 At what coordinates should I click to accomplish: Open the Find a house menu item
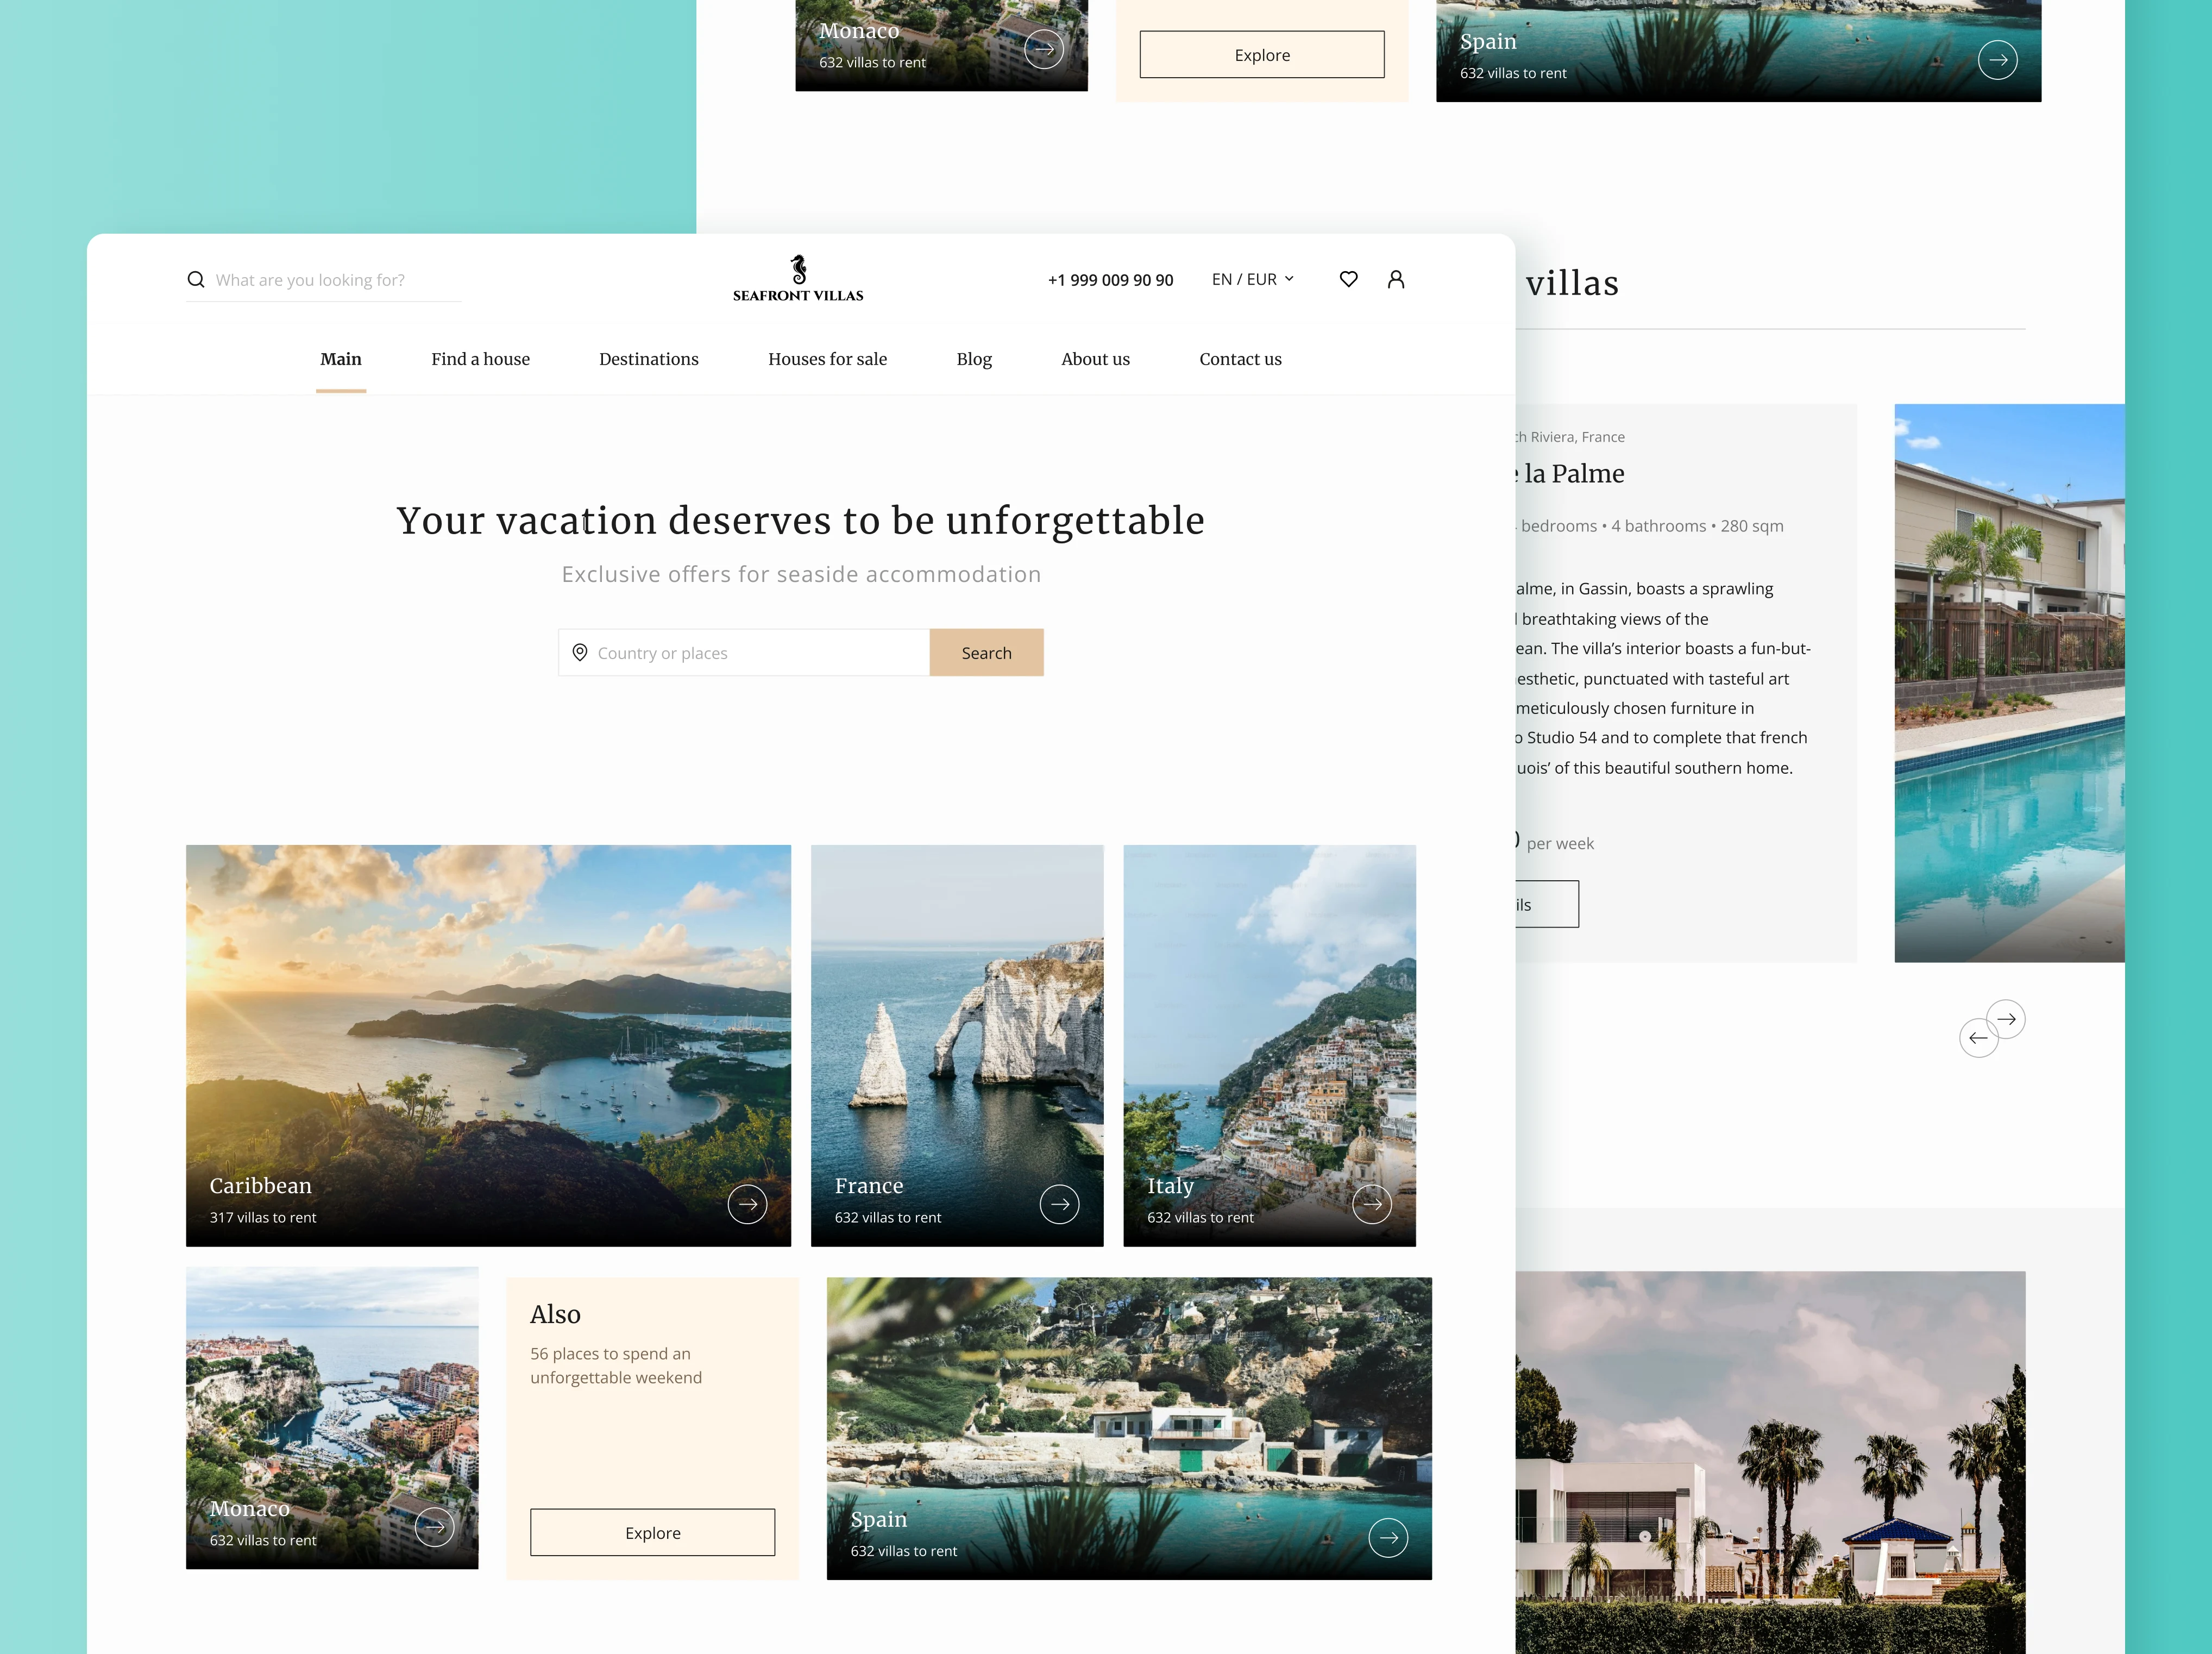(x=481, y=359)
